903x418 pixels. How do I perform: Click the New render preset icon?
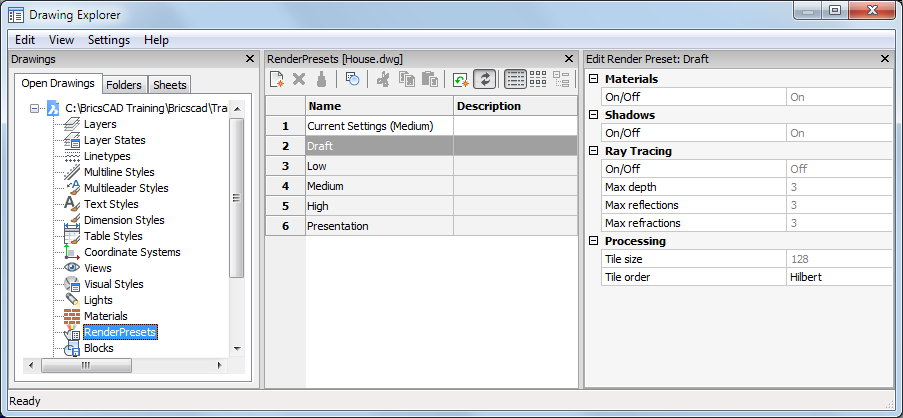pyautogui.click(x=278, y=79)
